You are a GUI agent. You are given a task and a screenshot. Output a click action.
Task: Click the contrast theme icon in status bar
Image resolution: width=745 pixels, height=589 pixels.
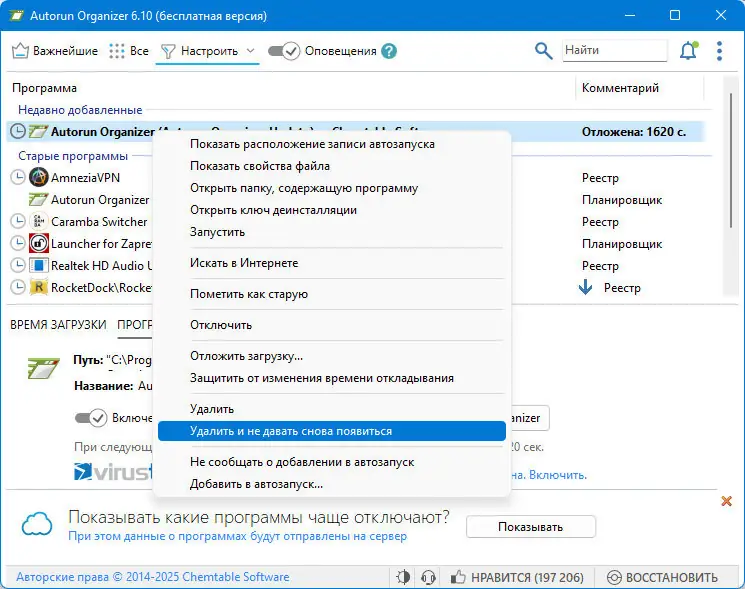click(403, 577)
